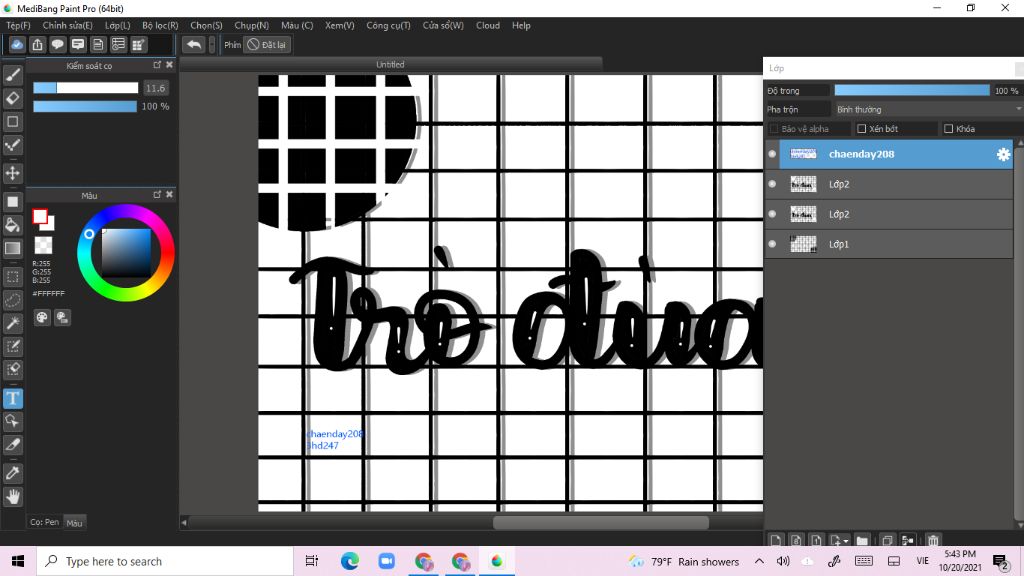The image size is (1024, 576).
Task: Select the Operation/object tool
Action: point(12,421)
